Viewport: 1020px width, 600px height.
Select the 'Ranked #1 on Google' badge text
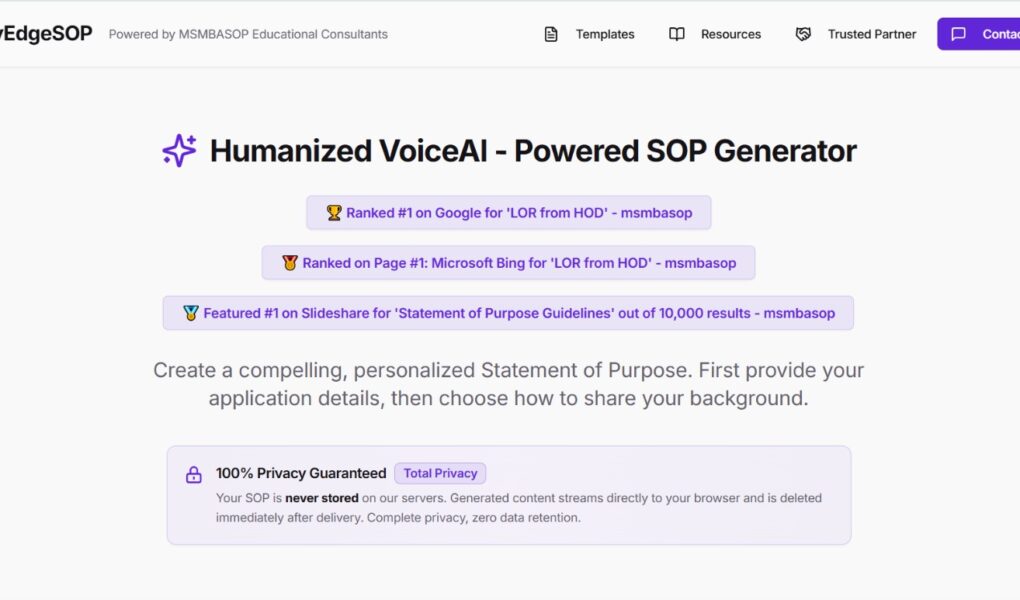519,213
